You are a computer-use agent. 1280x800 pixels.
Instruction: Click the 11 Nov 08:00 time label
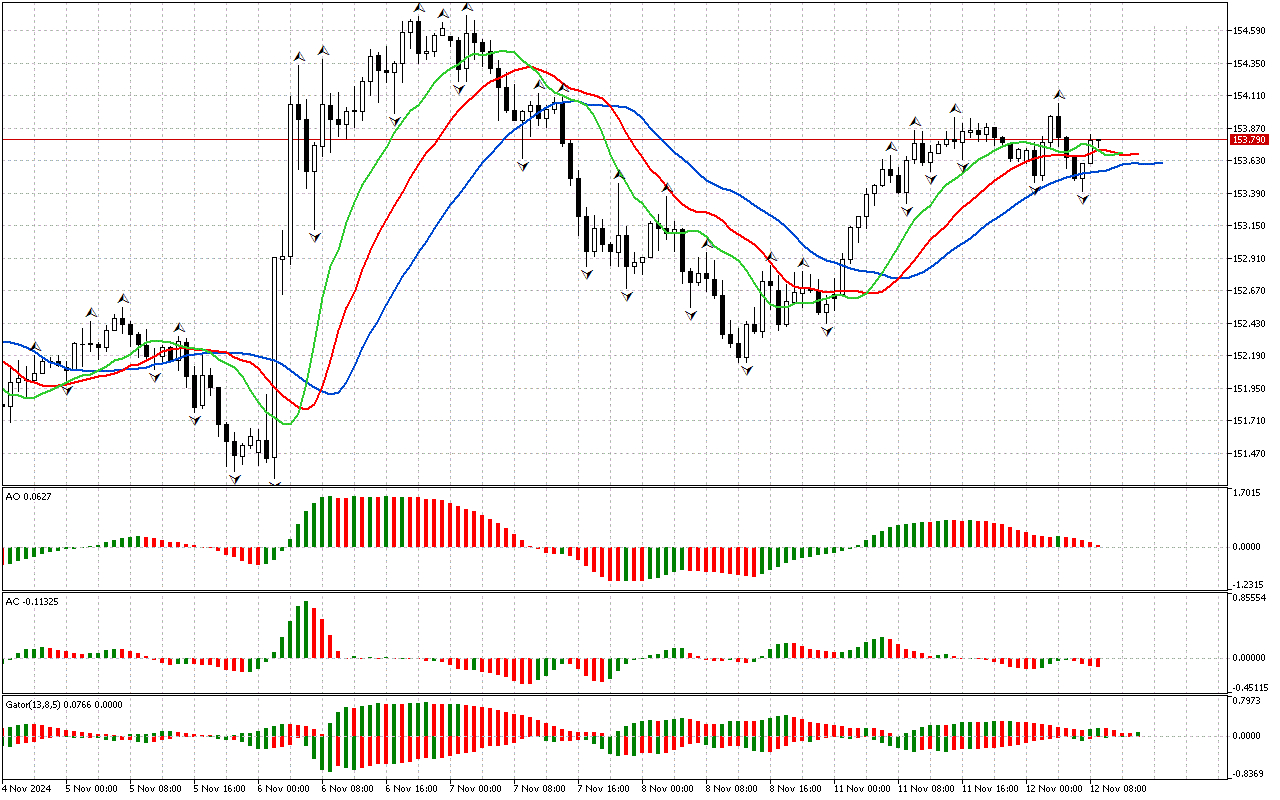coord(926,788)
